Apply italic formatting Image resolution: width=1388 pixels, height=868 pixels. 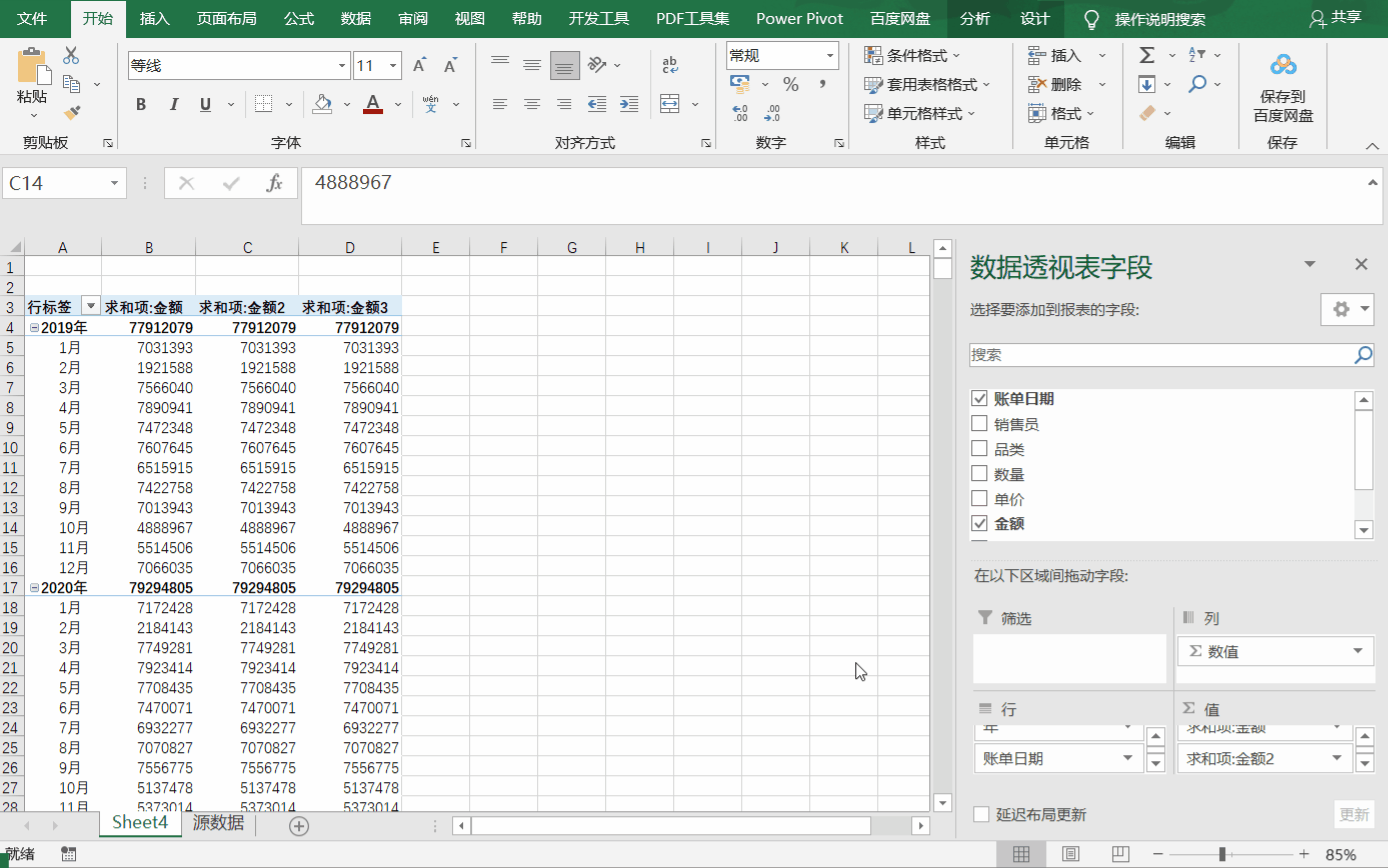pyautogui.click(x=173, y=104)
